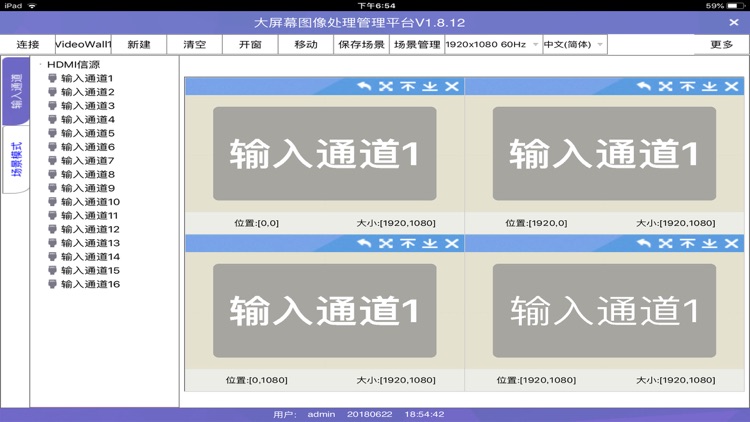
Task: Select 输入通道5 in the tree
Action: (x=88, y=133)
